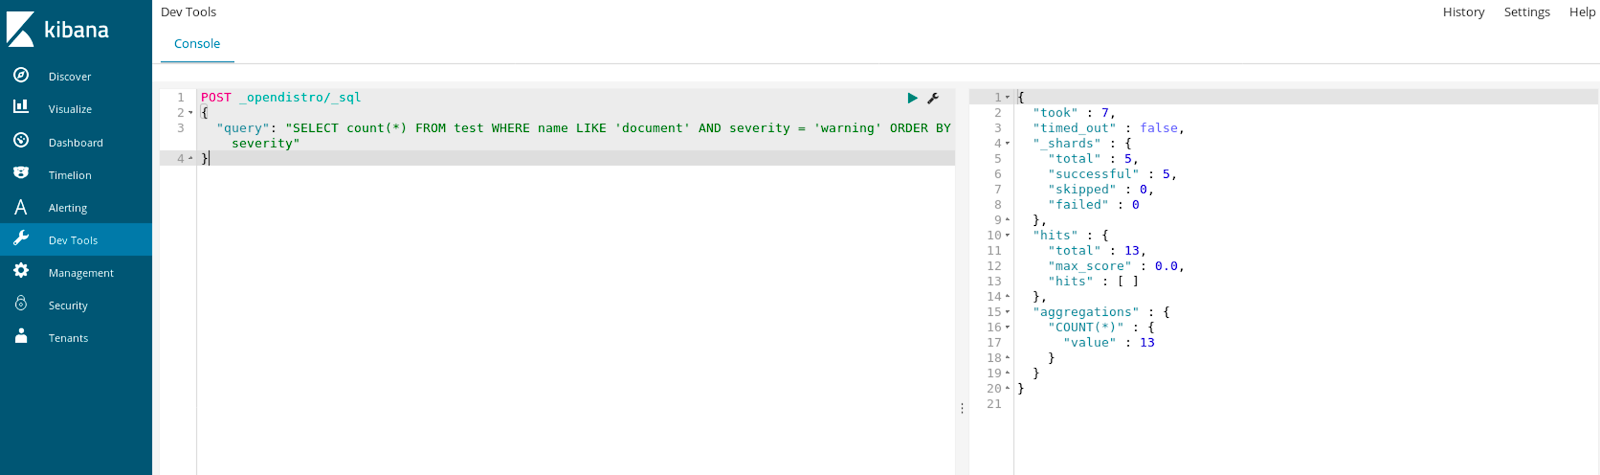This screenshot has width=1600, height=475.
Task: Run the query with green play button
Action: [912, 98]
